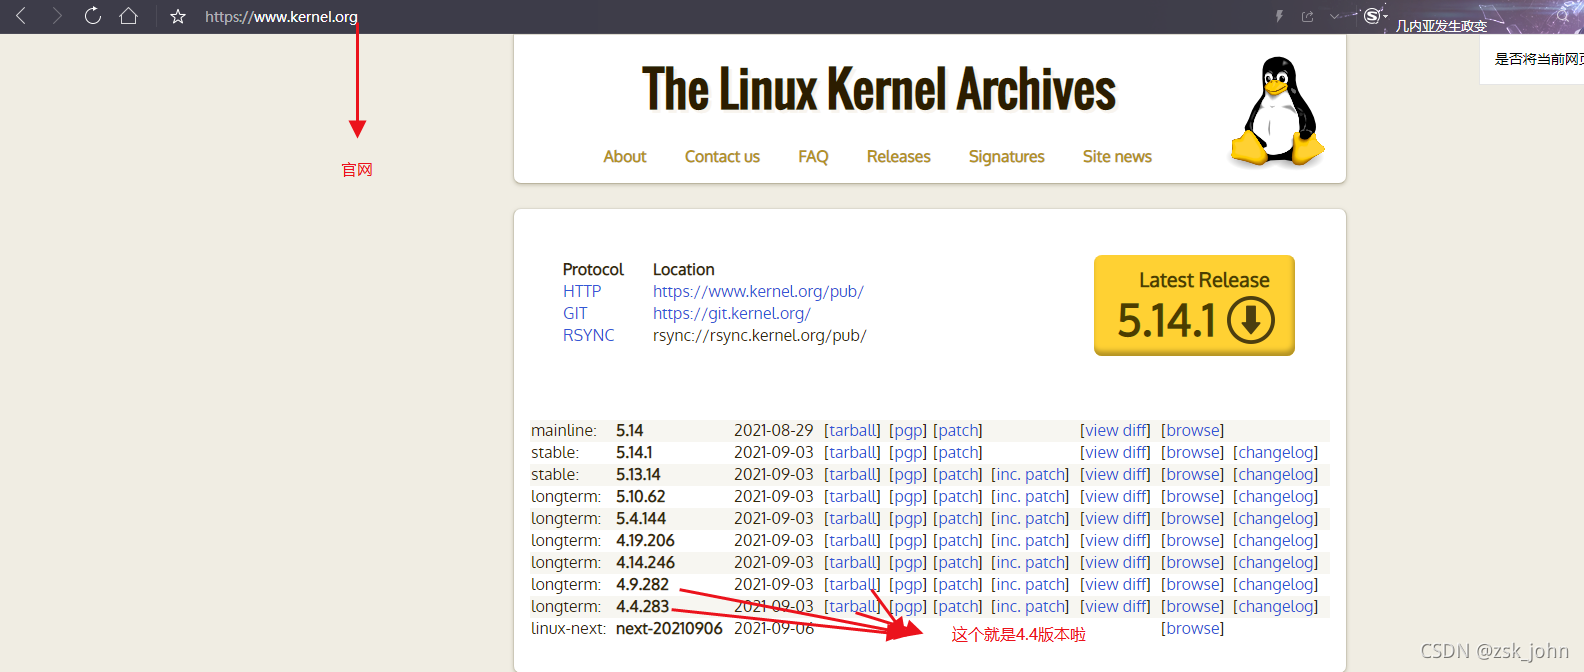Click the GIT protocol link
The width and height of the screenshot is (1584, 672).
[x=575, y=314]
